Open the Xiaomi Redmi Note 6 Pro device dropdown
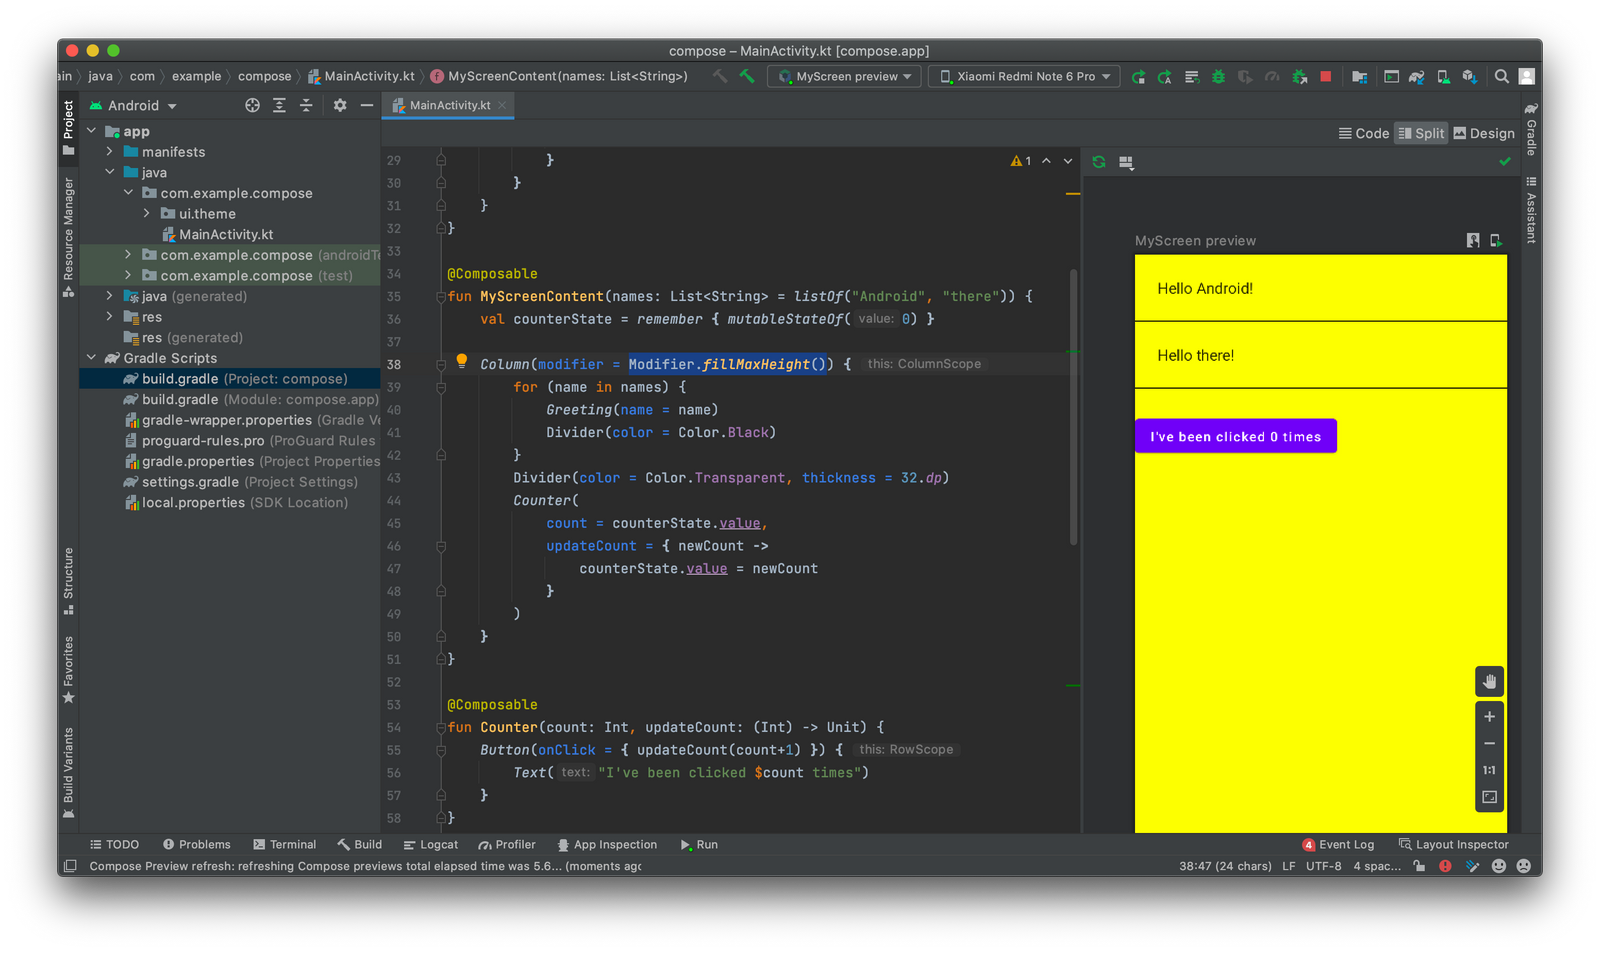1600x953 pixels. (x=1023, y=76)
